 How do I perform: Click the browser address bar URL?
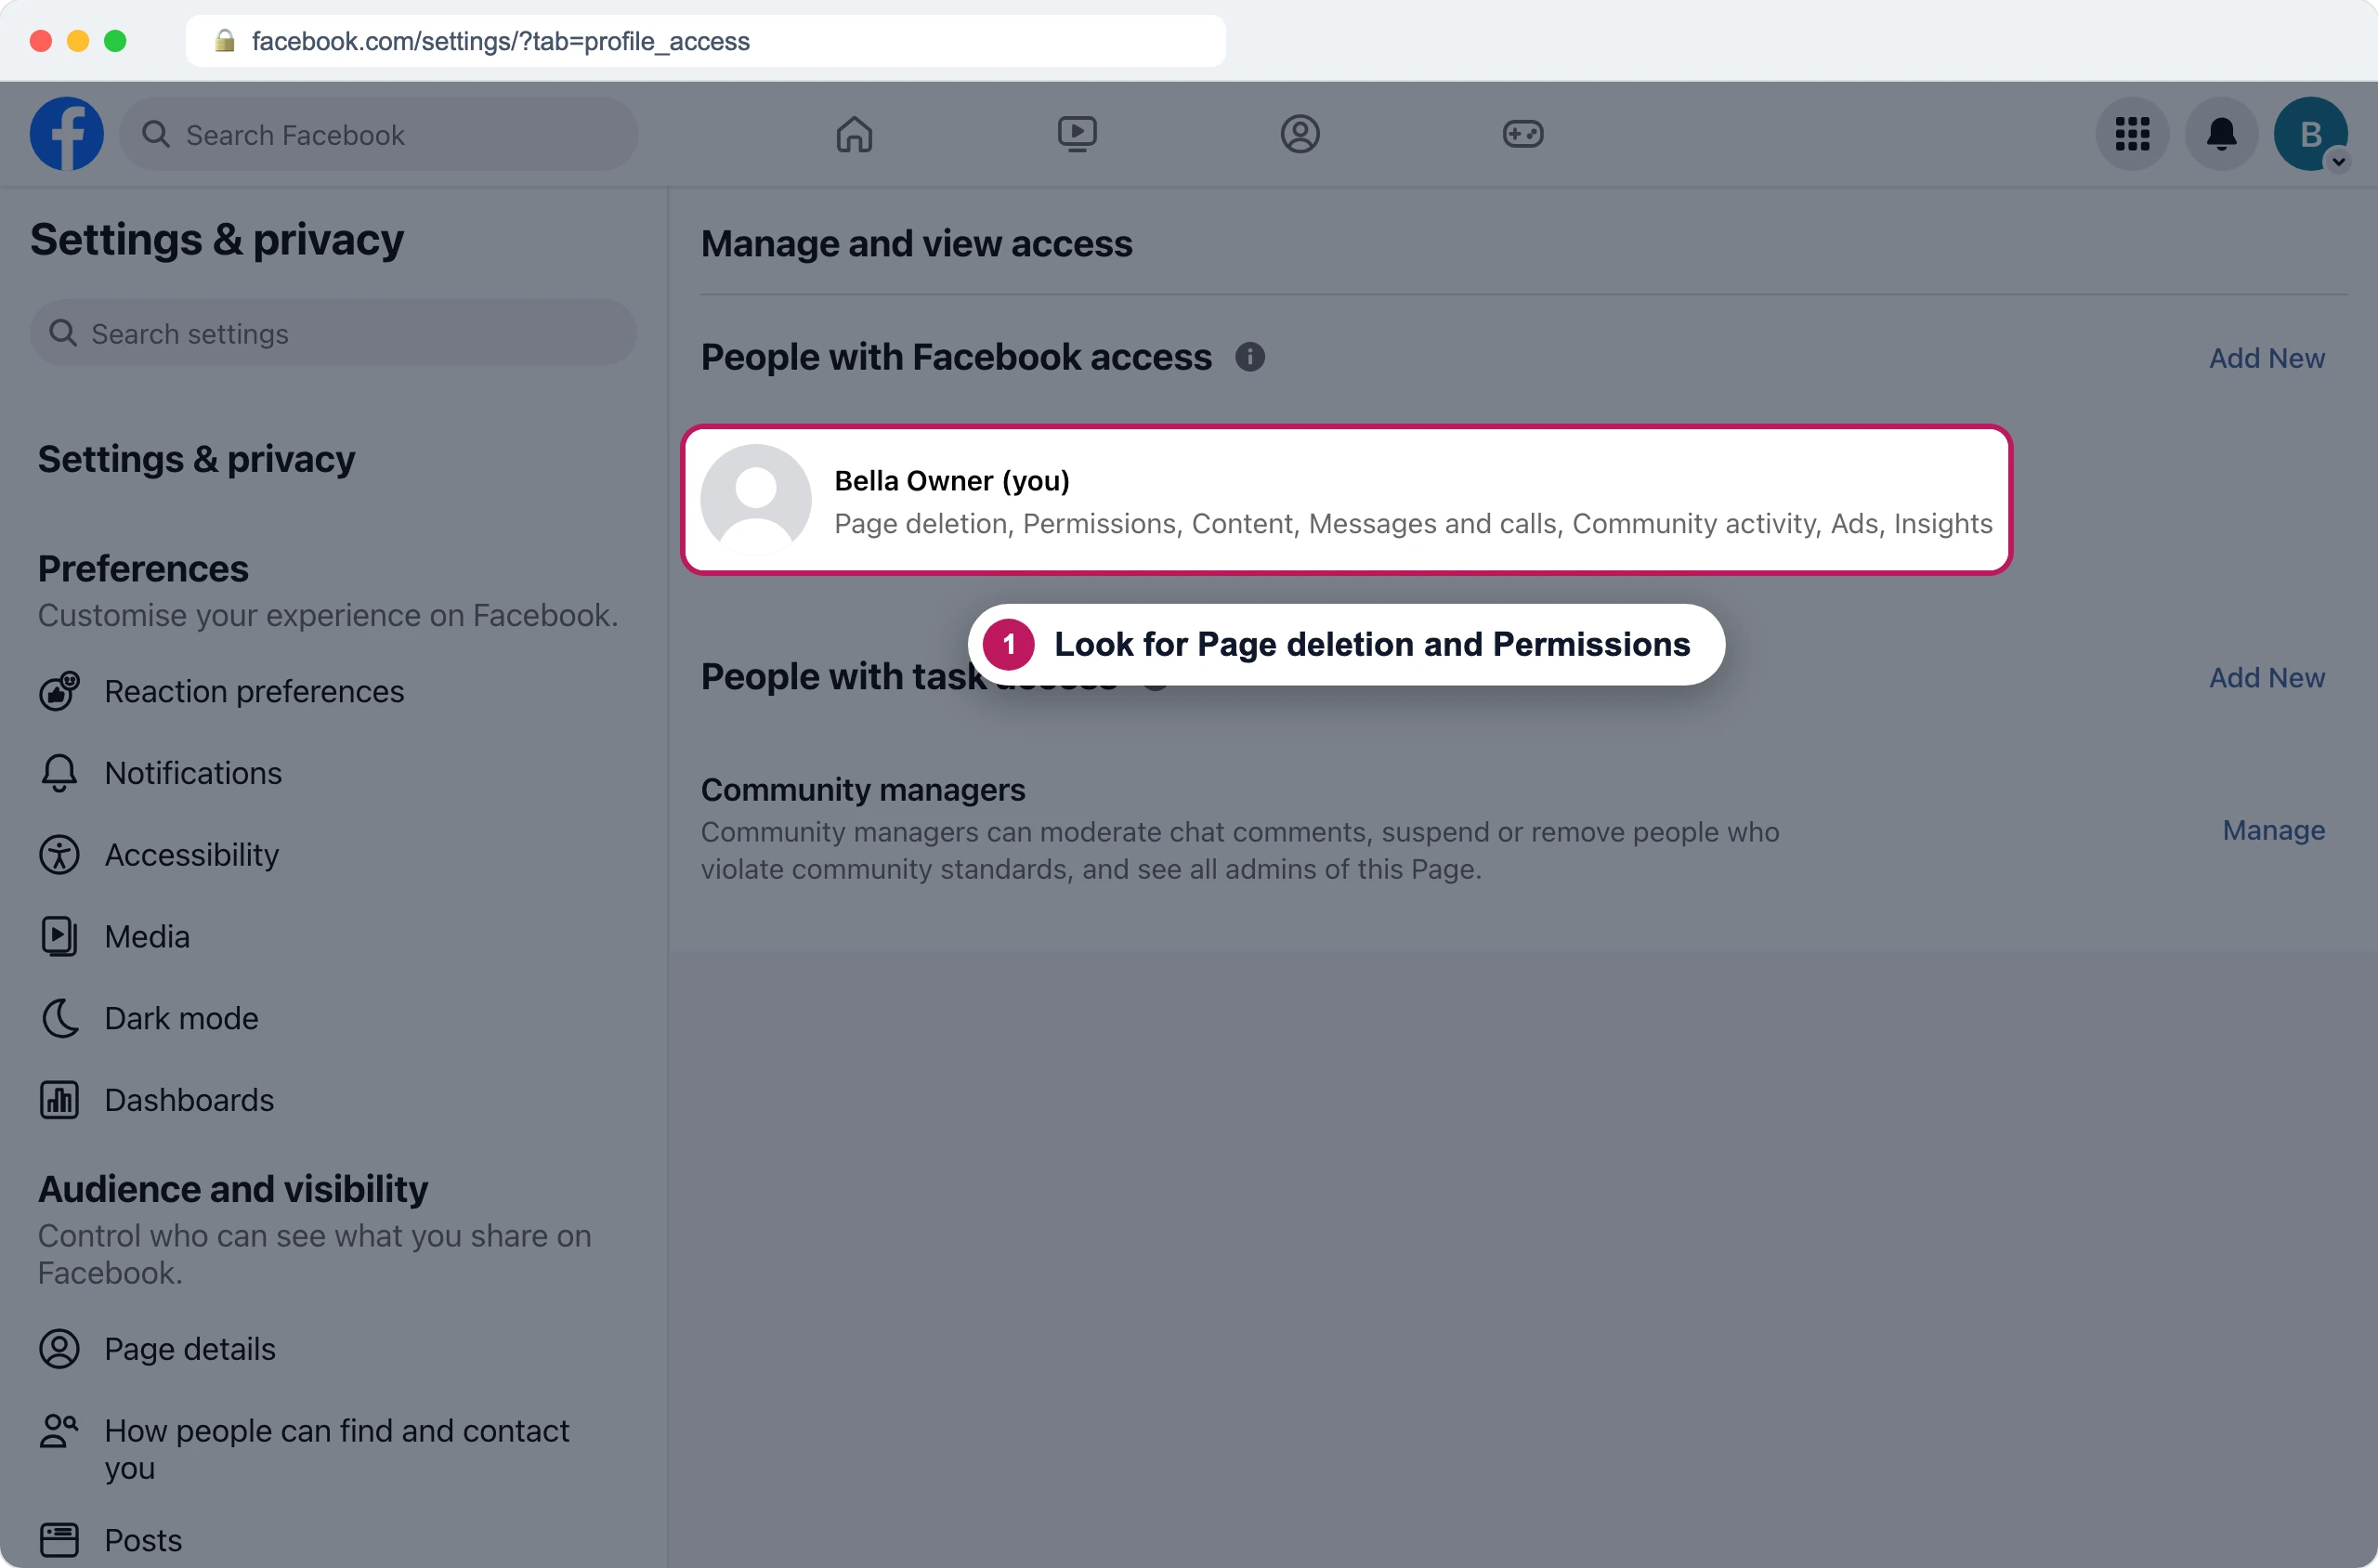point(500,41)
